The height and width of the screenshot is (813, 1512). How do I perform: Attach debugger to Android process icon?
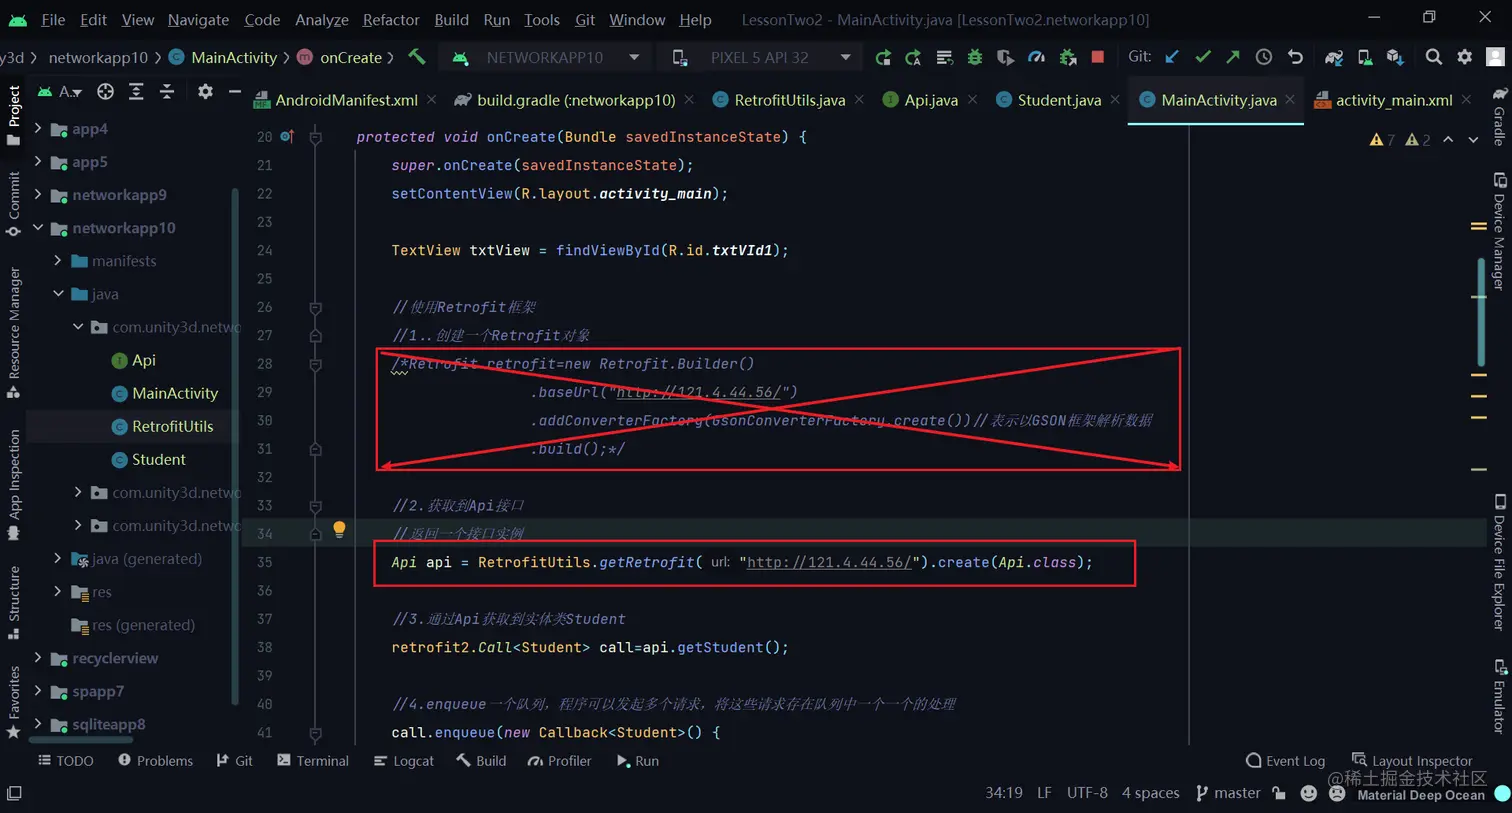coord(1067,57)
